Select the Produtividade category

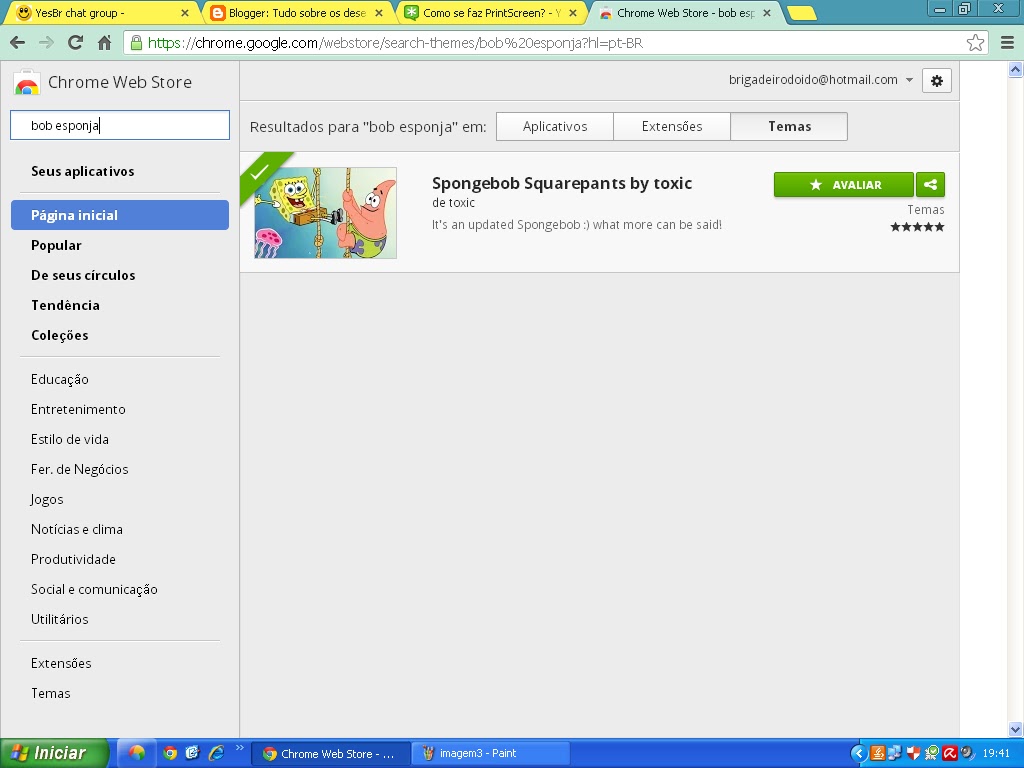[73, 559]
